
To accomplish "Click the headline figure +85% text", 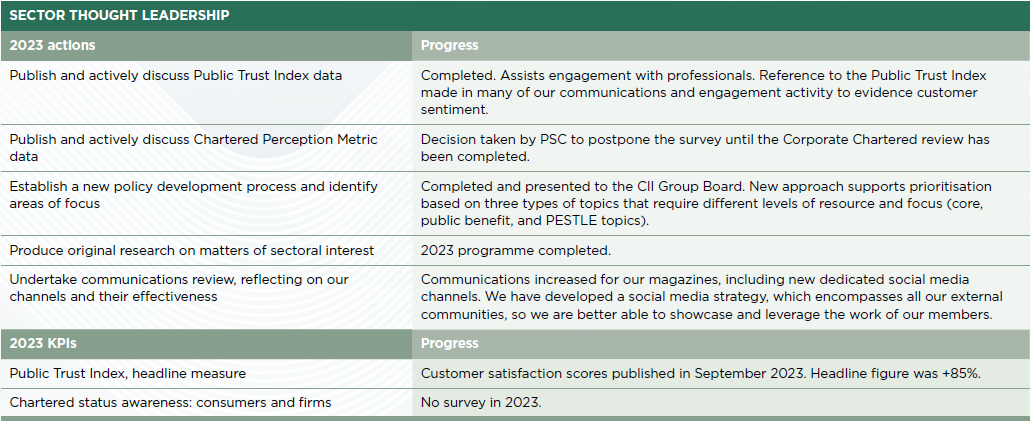I will [x=896, y=374].
